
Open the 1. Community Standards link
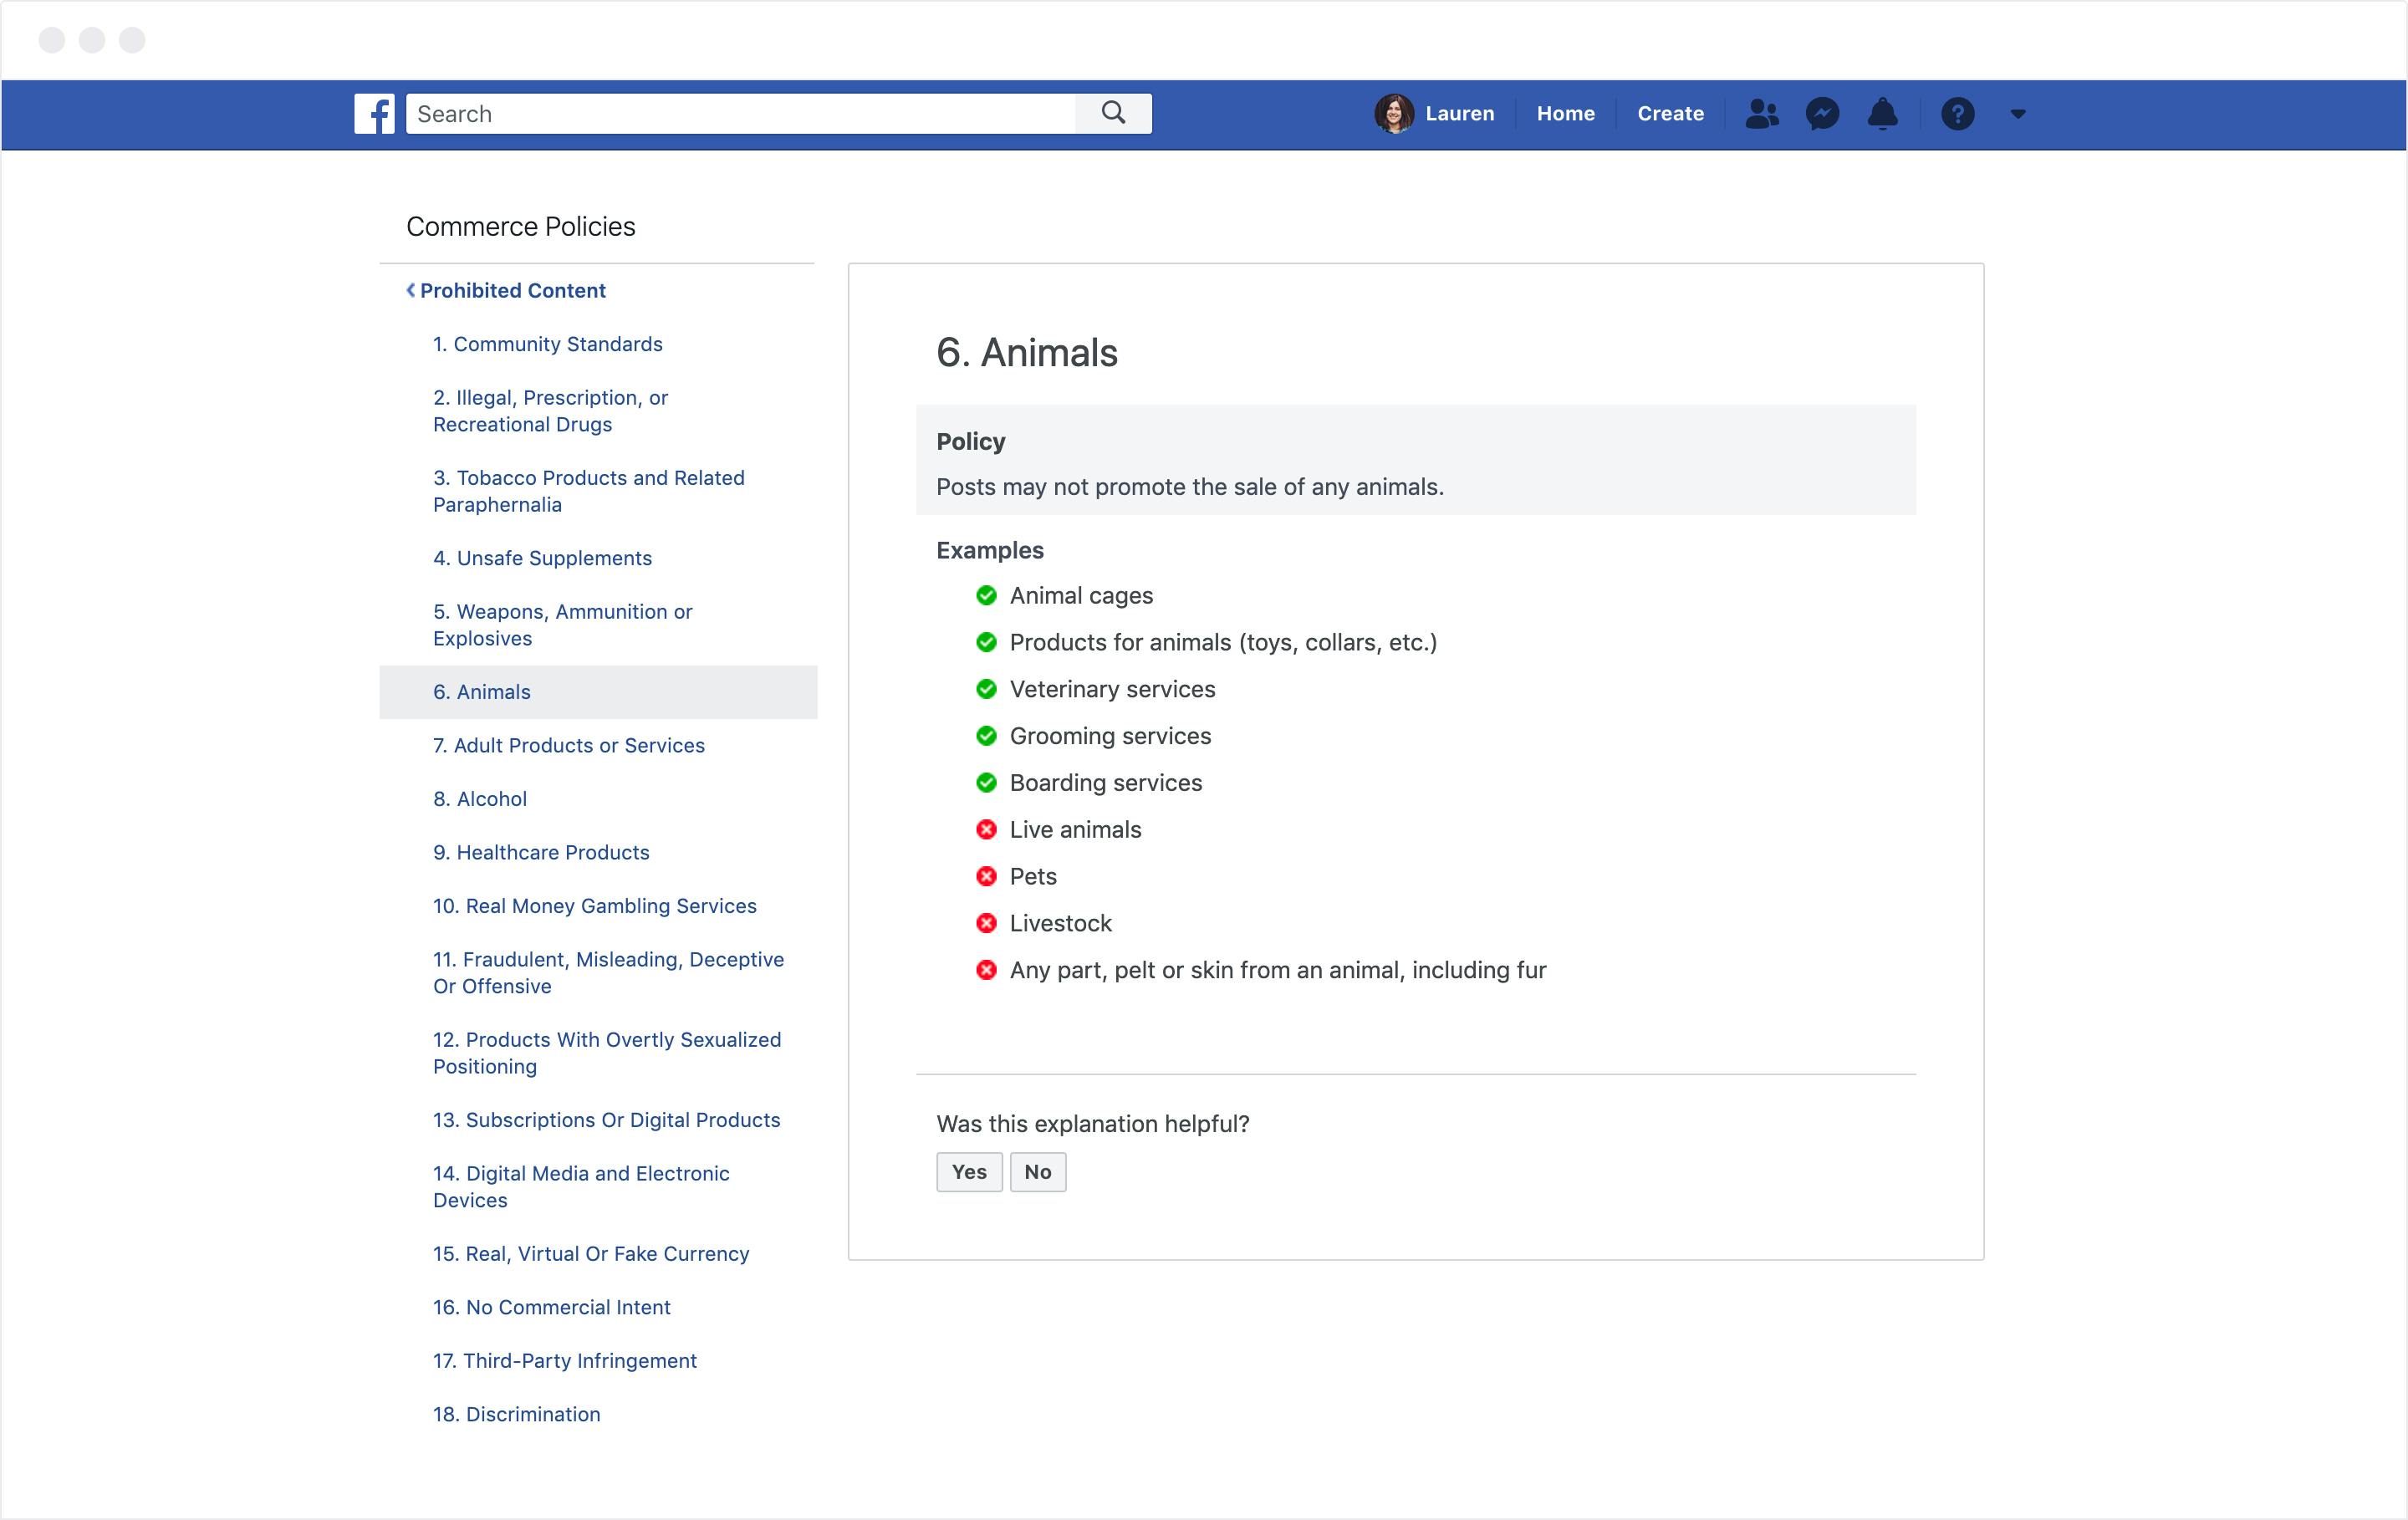(x=547, y=344)
